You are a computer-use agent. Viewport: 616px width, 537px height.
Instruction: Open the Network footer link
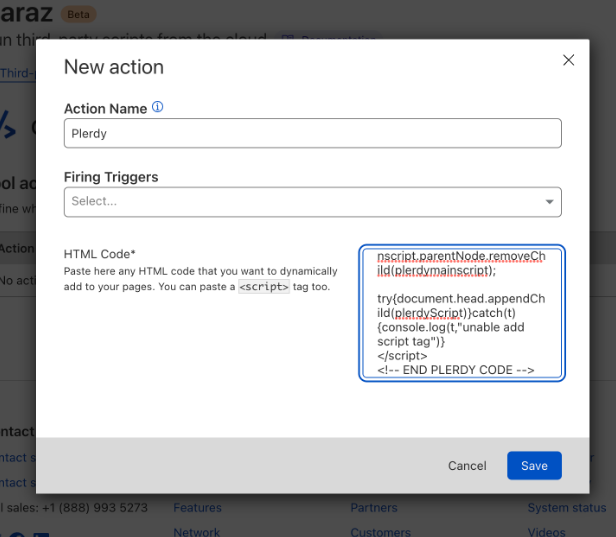pyautogui.click(x=196, y=532)
